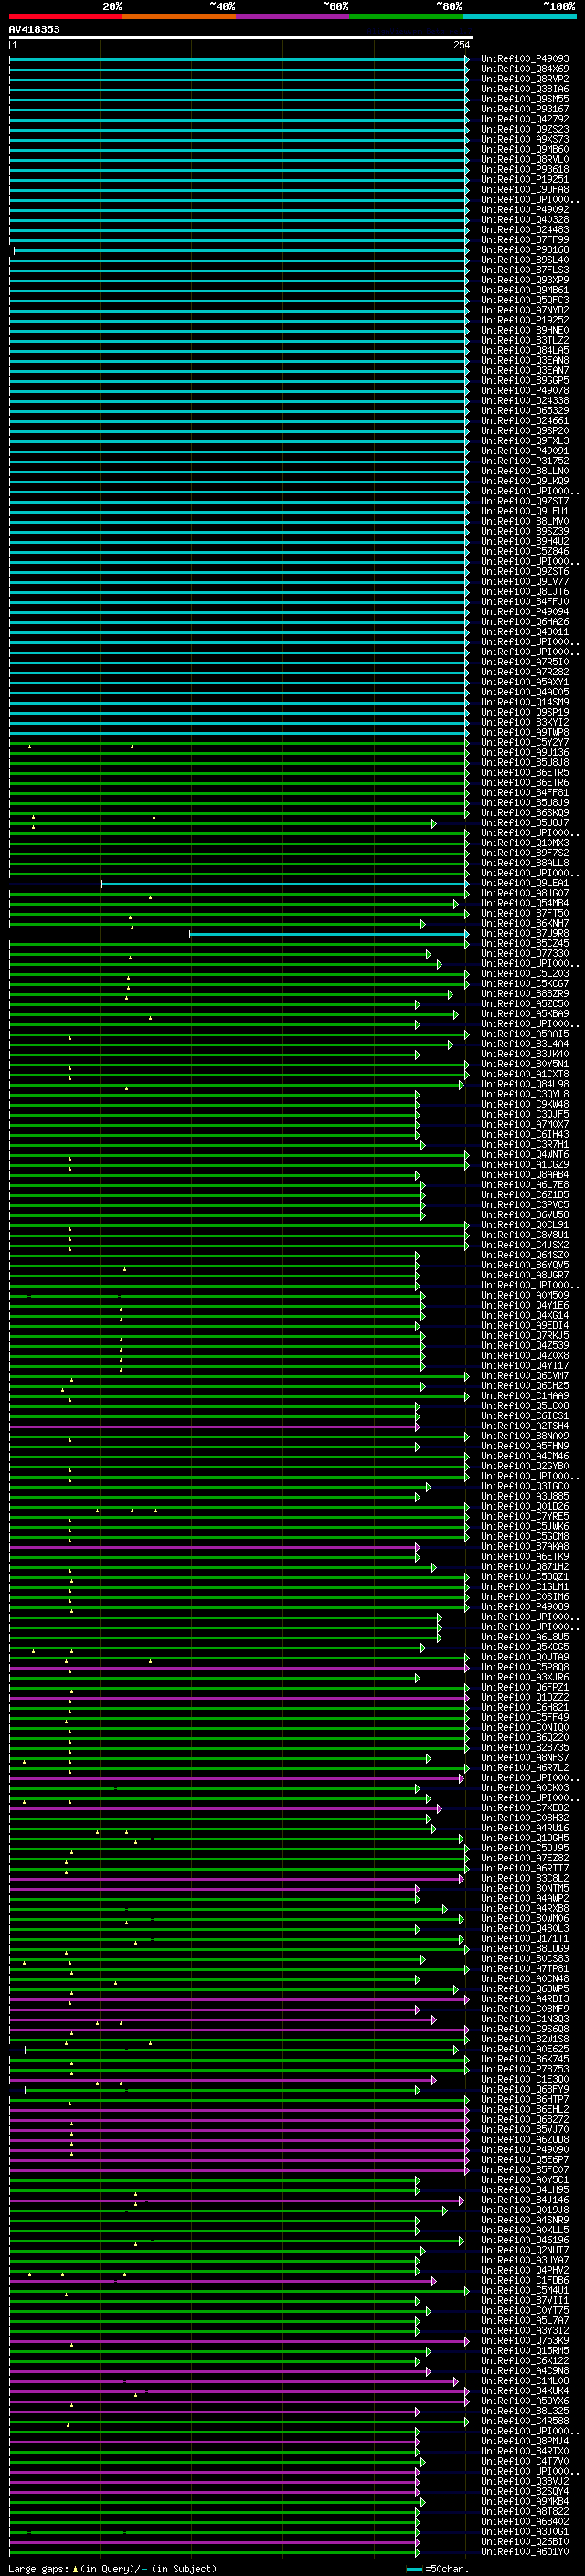This screenshot has height=2576, width=585.
Task: Select the UniRef100_Q3EAN8 label
Action: point(525,361)
